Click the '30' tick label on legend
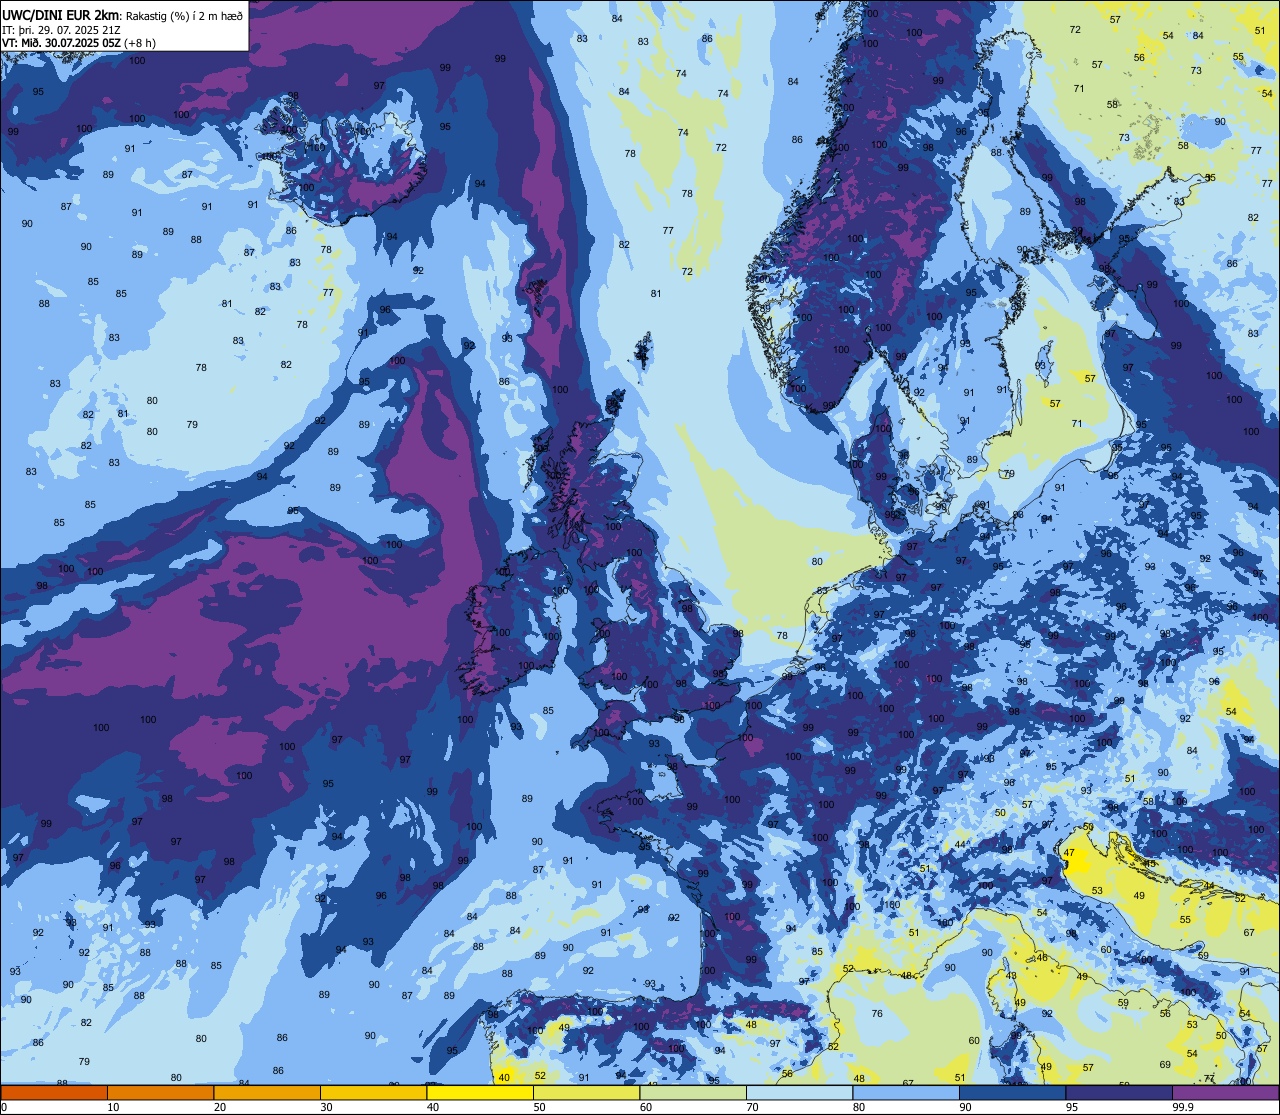The width and height of the screenshot is (1280, 1115). 326,1107
